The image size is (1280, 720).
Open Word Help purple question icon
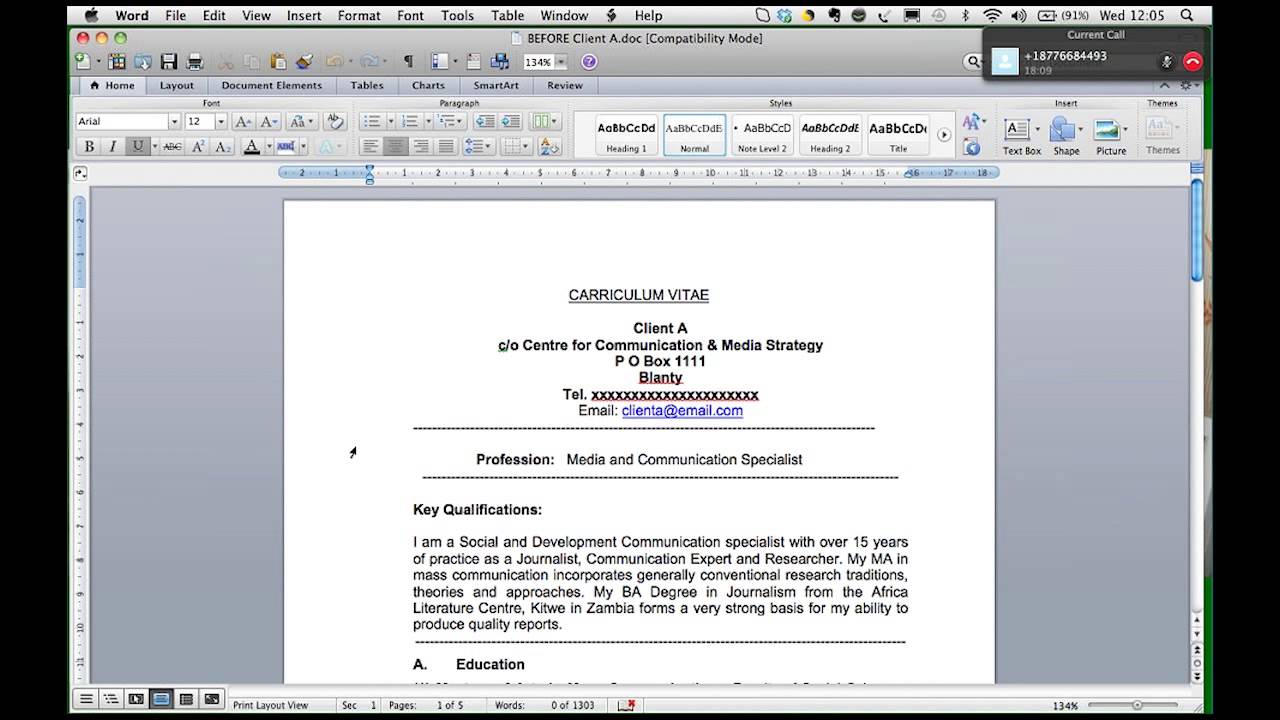pyautogui.click(x=589, y=62)
